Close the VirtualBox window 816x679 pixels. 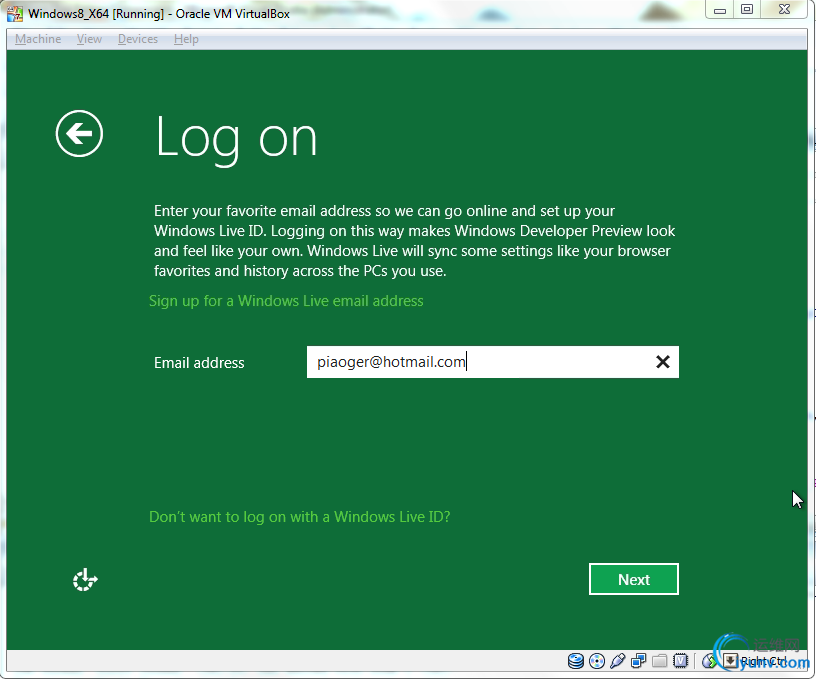784,10
